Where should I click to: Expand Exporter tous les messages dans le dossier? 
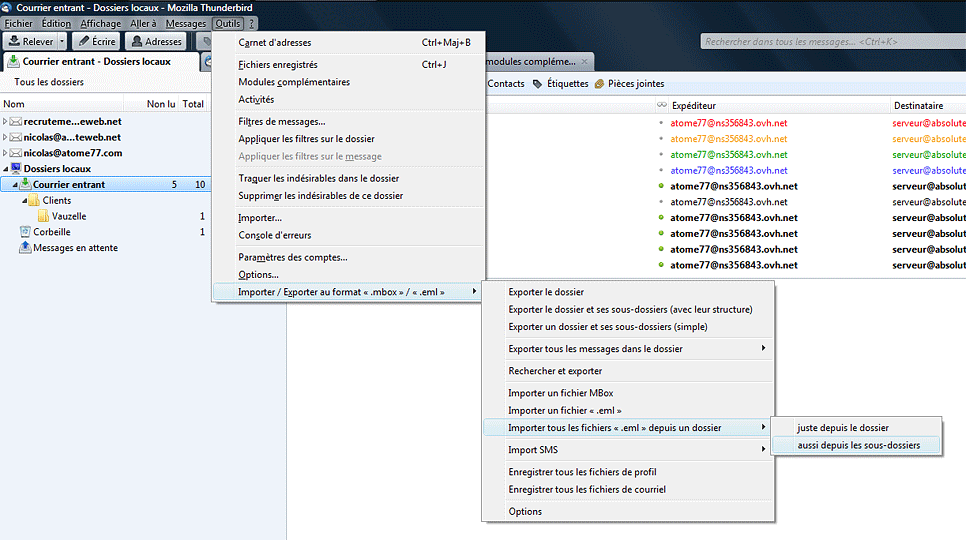tap(628, 349)
